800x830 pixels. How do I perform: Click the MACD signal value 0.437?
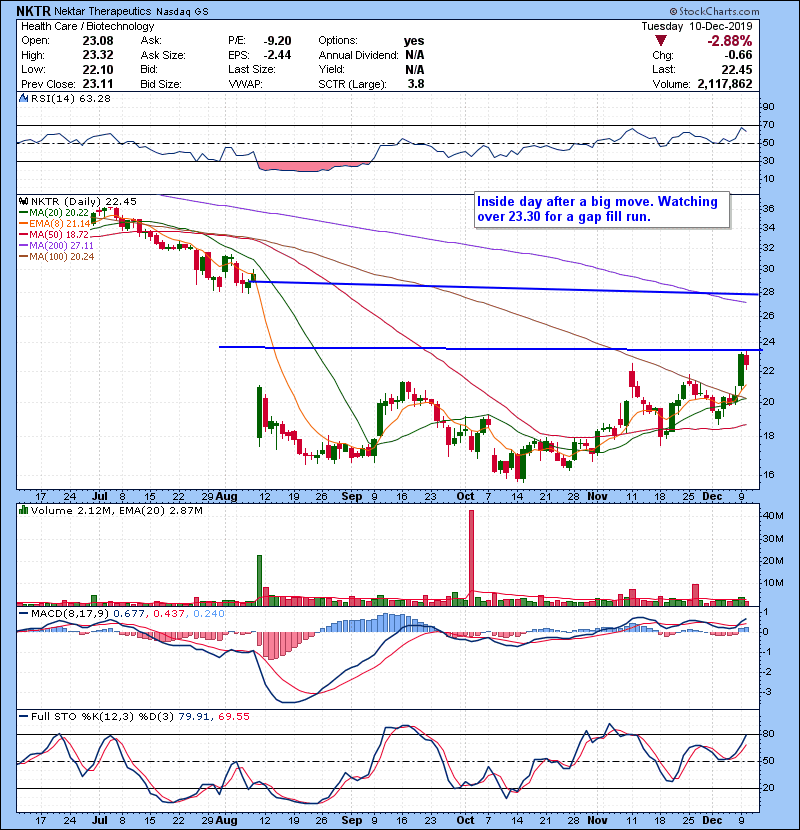169,614
